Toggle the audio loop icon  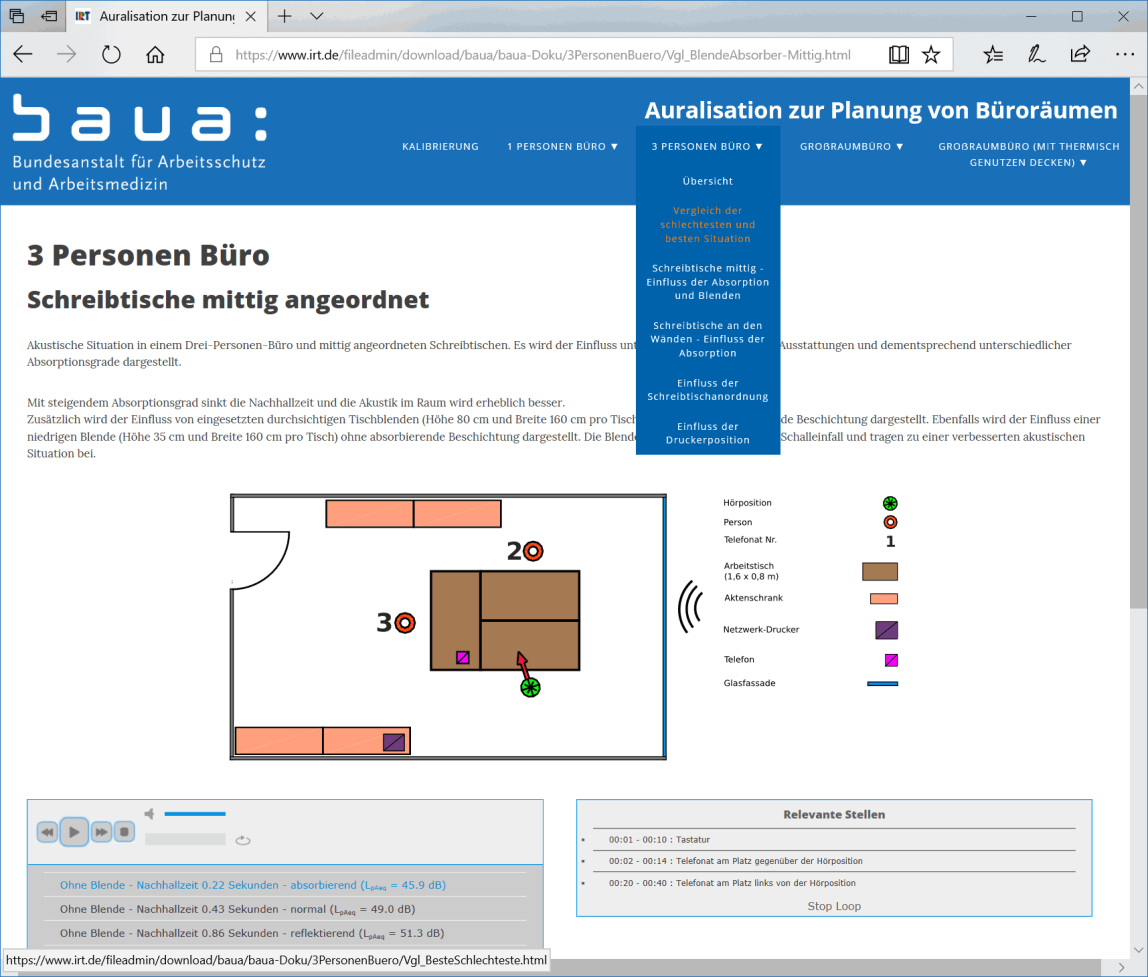pos(243,840)
